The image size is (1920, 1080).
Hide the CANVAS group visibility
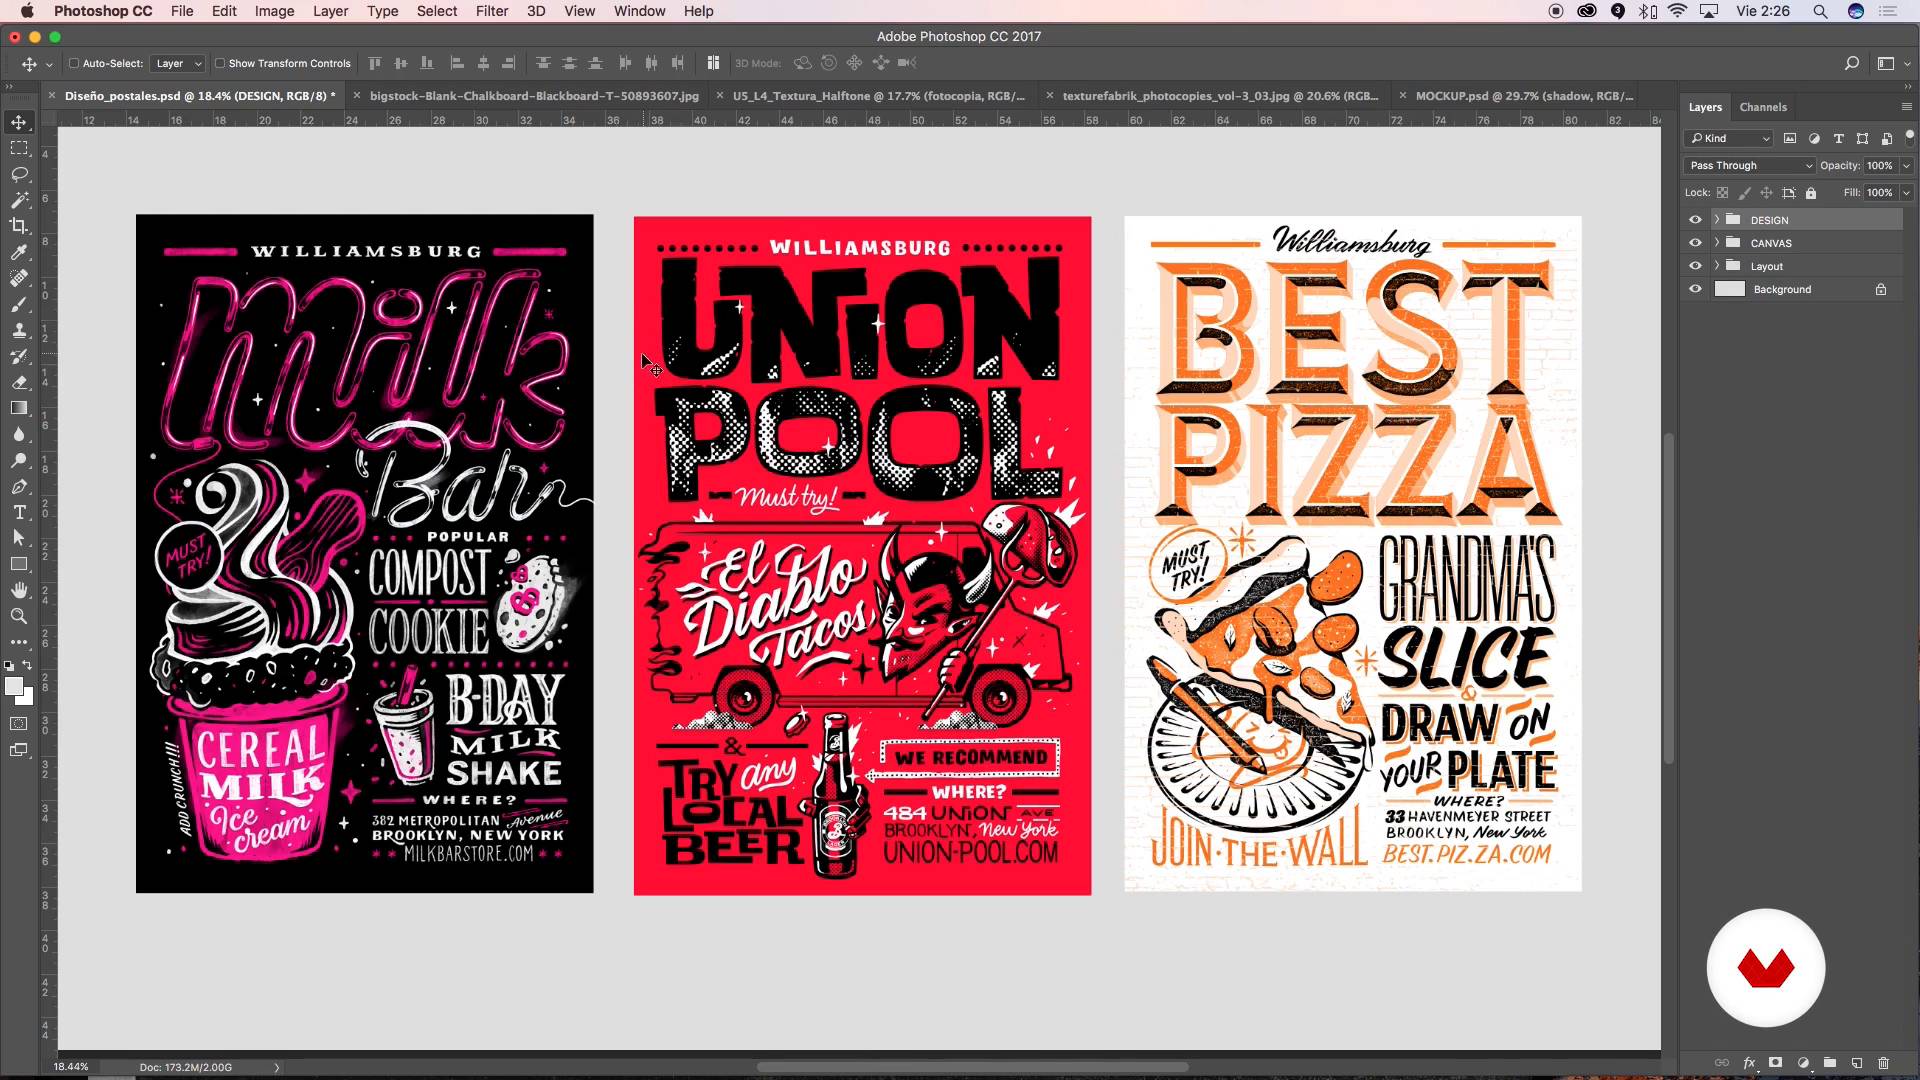(1695, 243)
